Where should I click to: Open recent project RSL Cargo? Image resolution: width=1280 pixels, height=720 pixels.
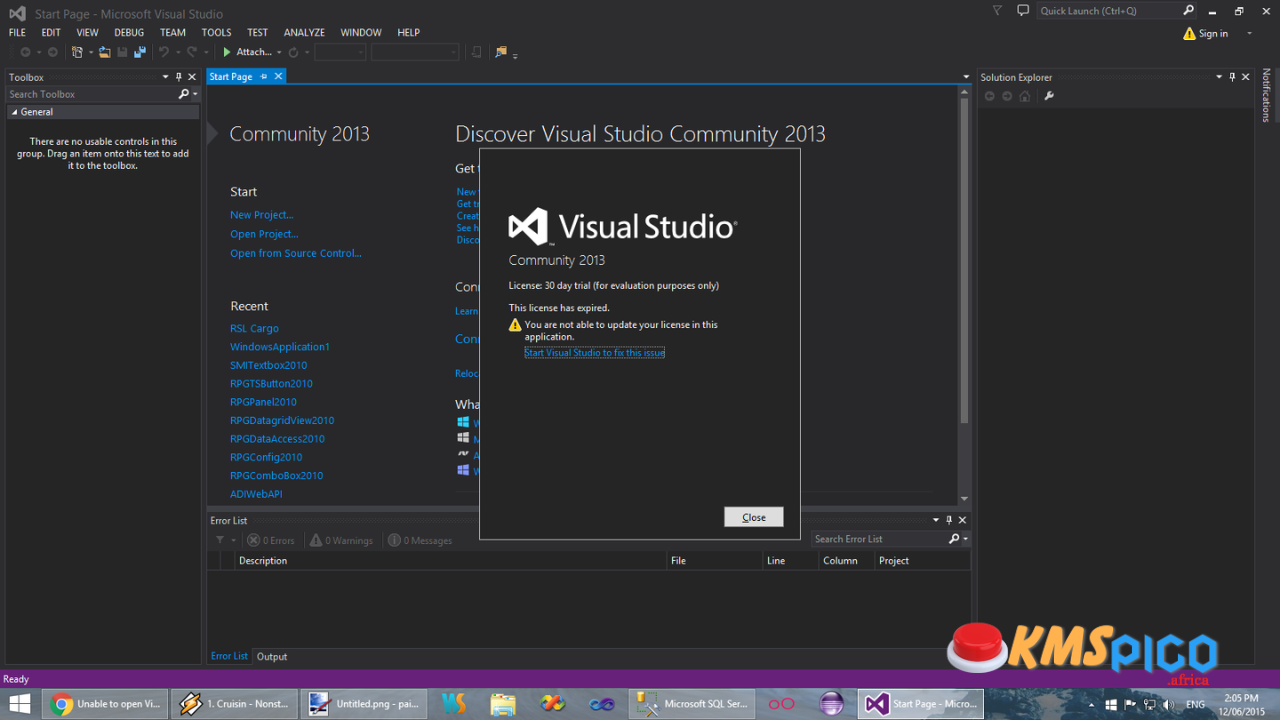coord(254,328)
